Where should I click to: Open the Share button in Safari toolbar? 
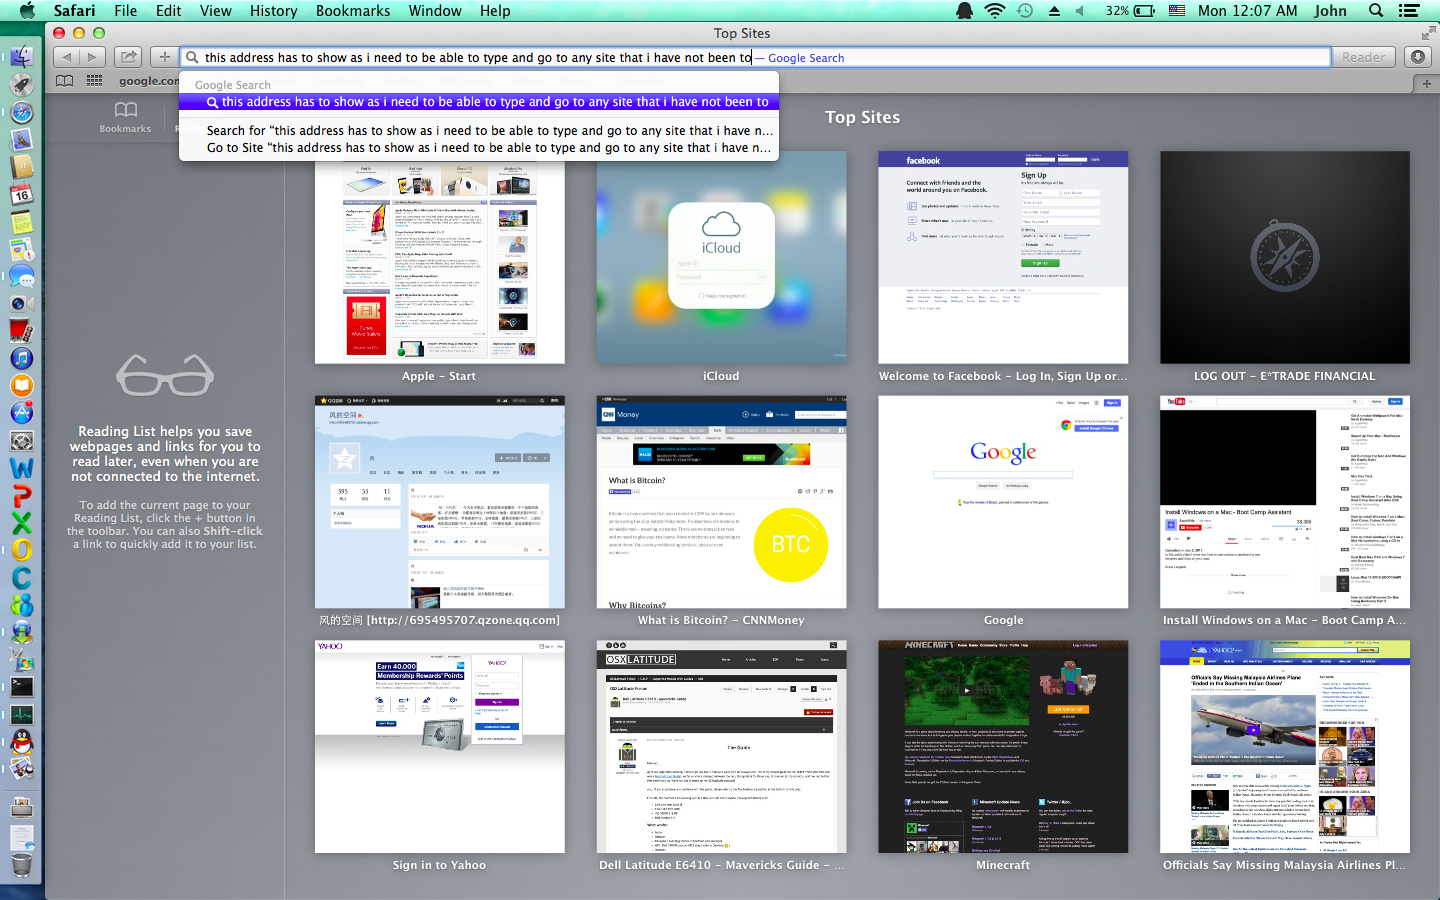click(128, 57)
